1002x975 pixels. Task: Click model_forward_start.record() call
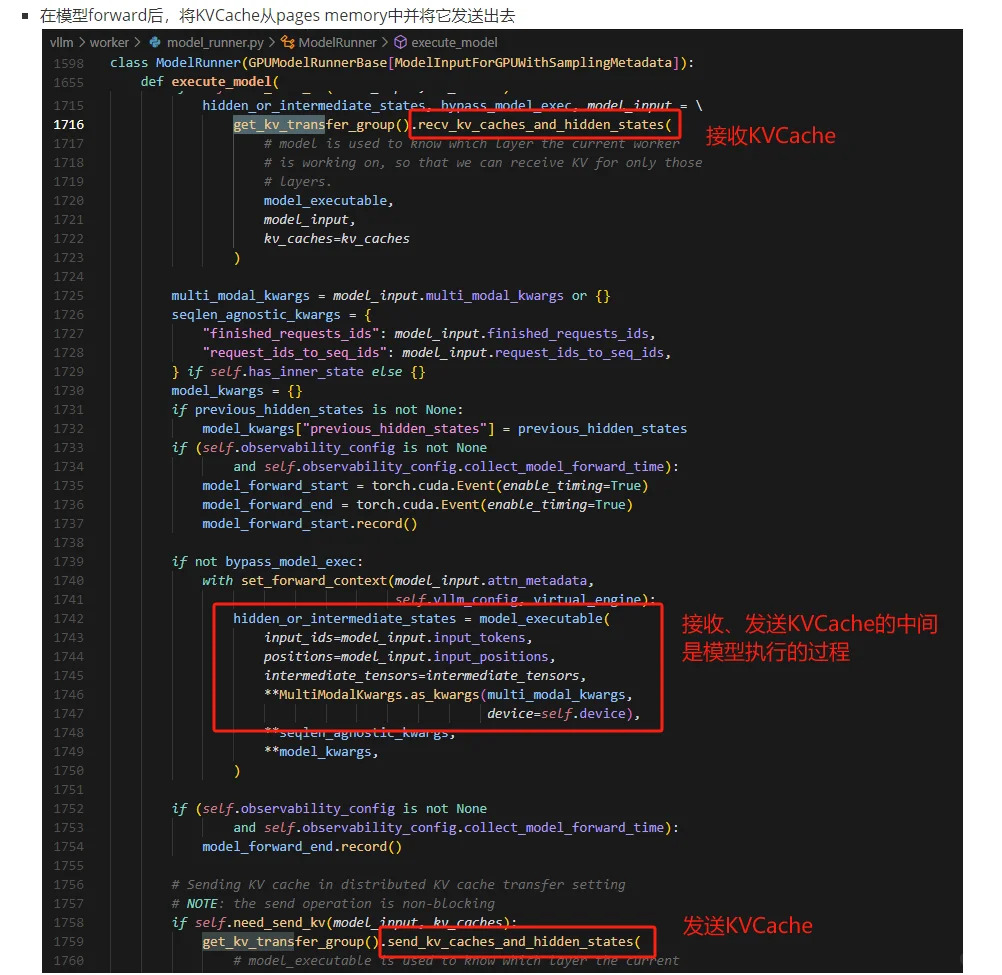pos(310,524)
